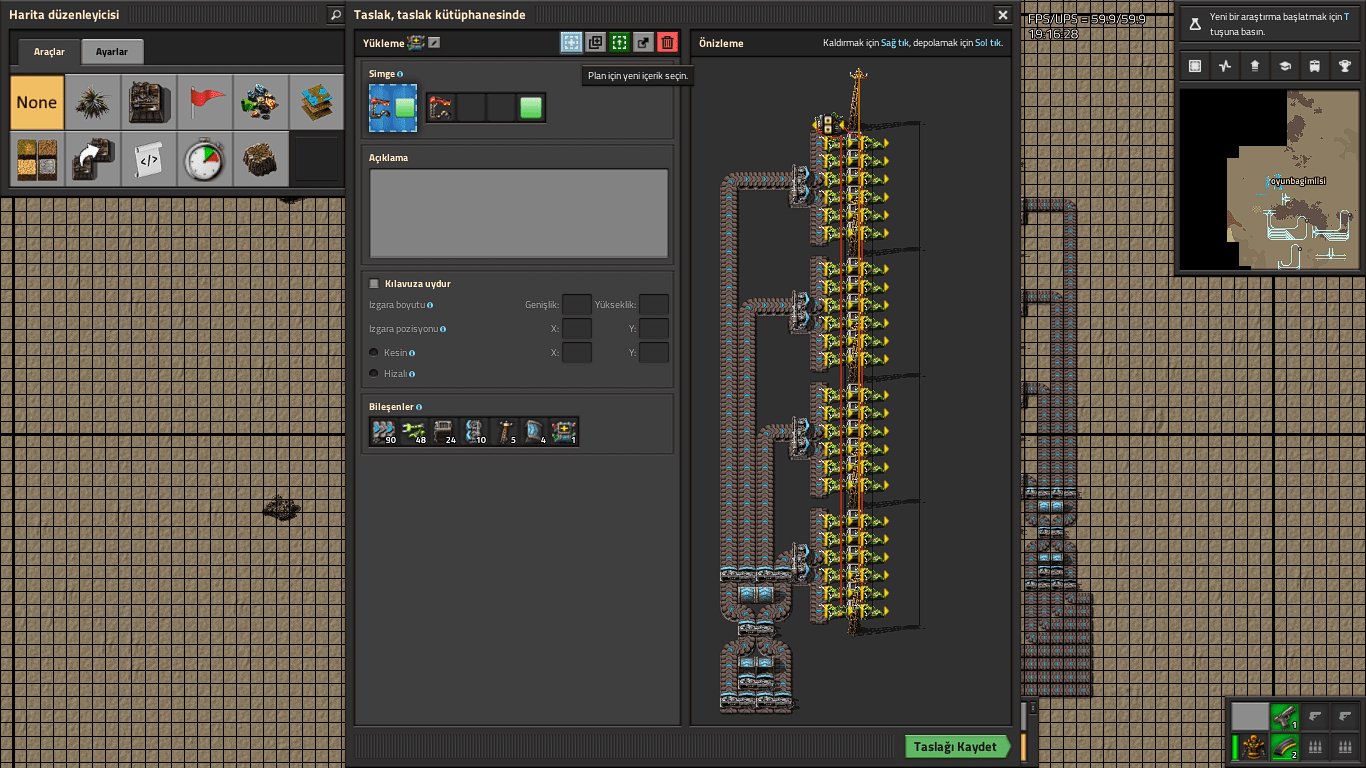This screenshot has width=1366, height=768.
Task: Open the achievements trophy icon
Action: coord(1345,66)
